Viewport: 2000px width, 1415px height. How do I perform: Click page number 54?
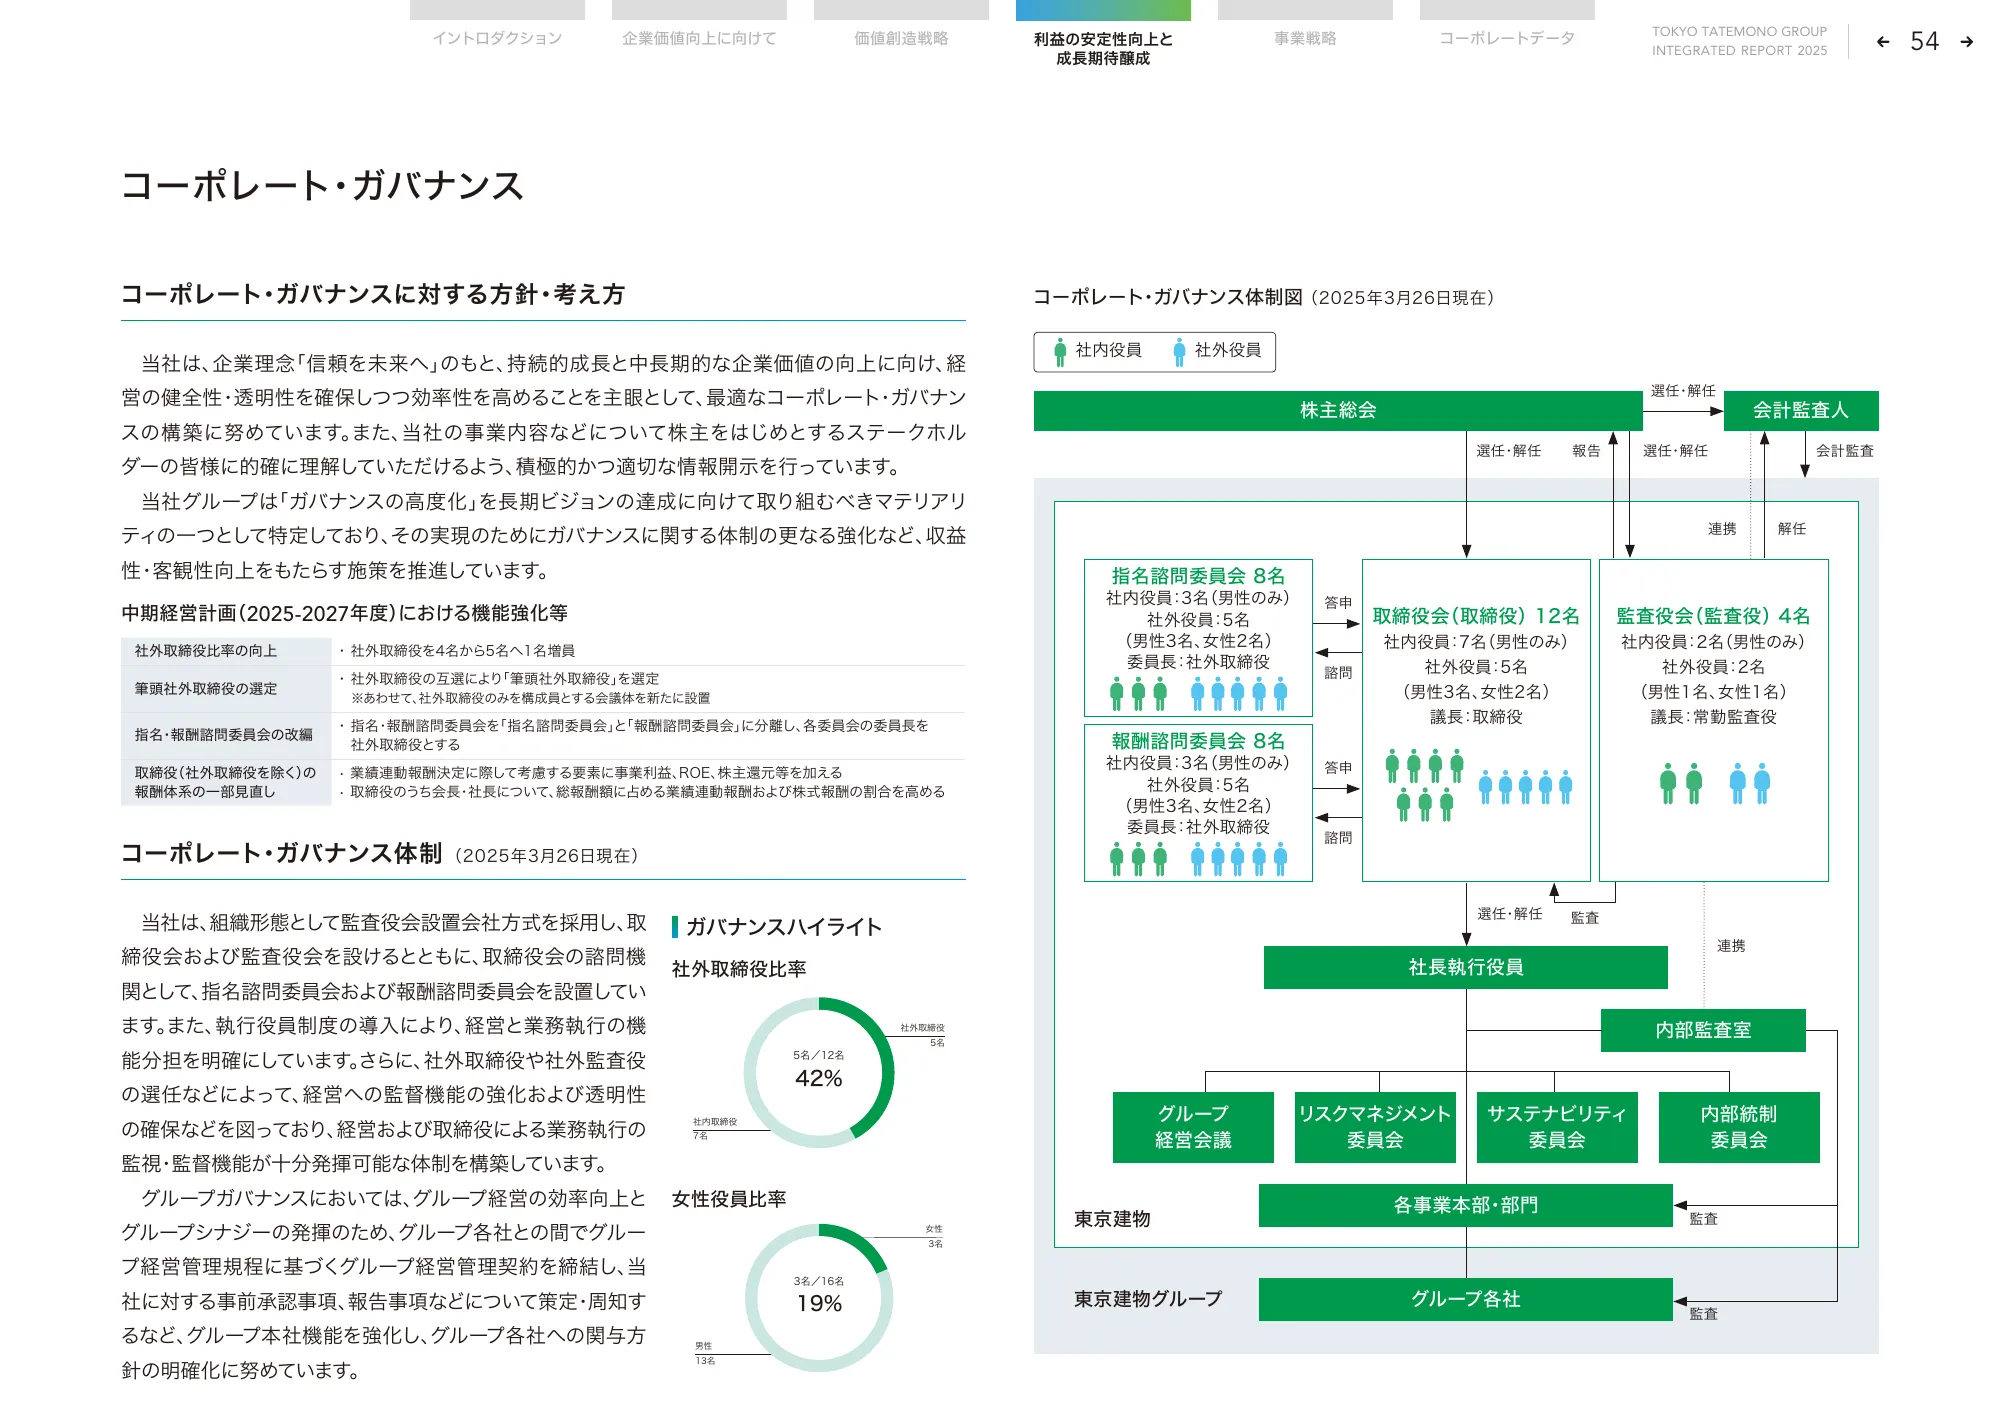1924,42
